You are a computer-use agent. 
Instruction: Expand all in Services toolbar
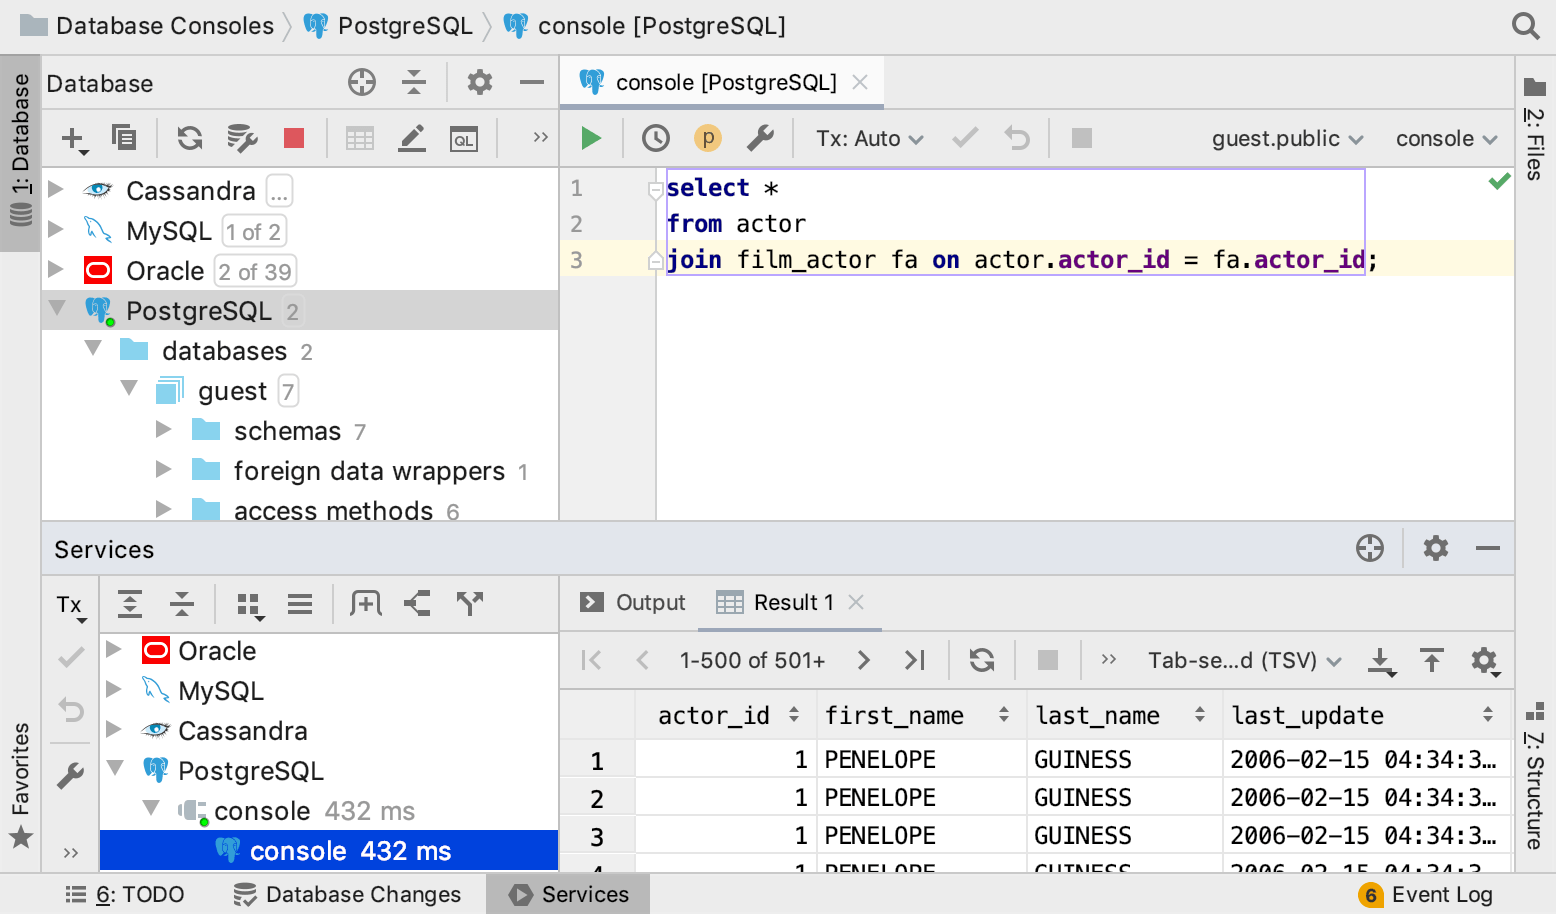[x=130, y=603]
